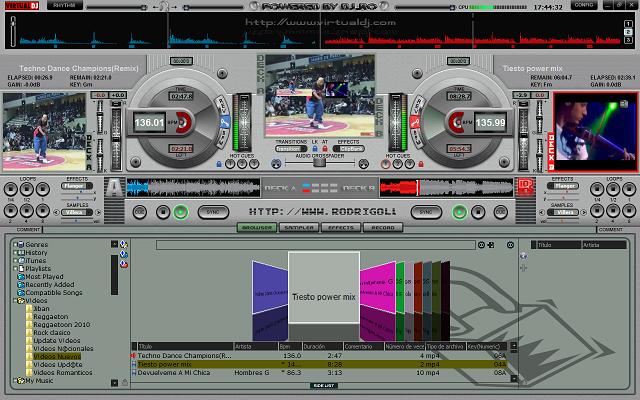Select Techno Dance Champions track row
The image size is (640, 400).
pyautogui.click(x=319, y=356)
